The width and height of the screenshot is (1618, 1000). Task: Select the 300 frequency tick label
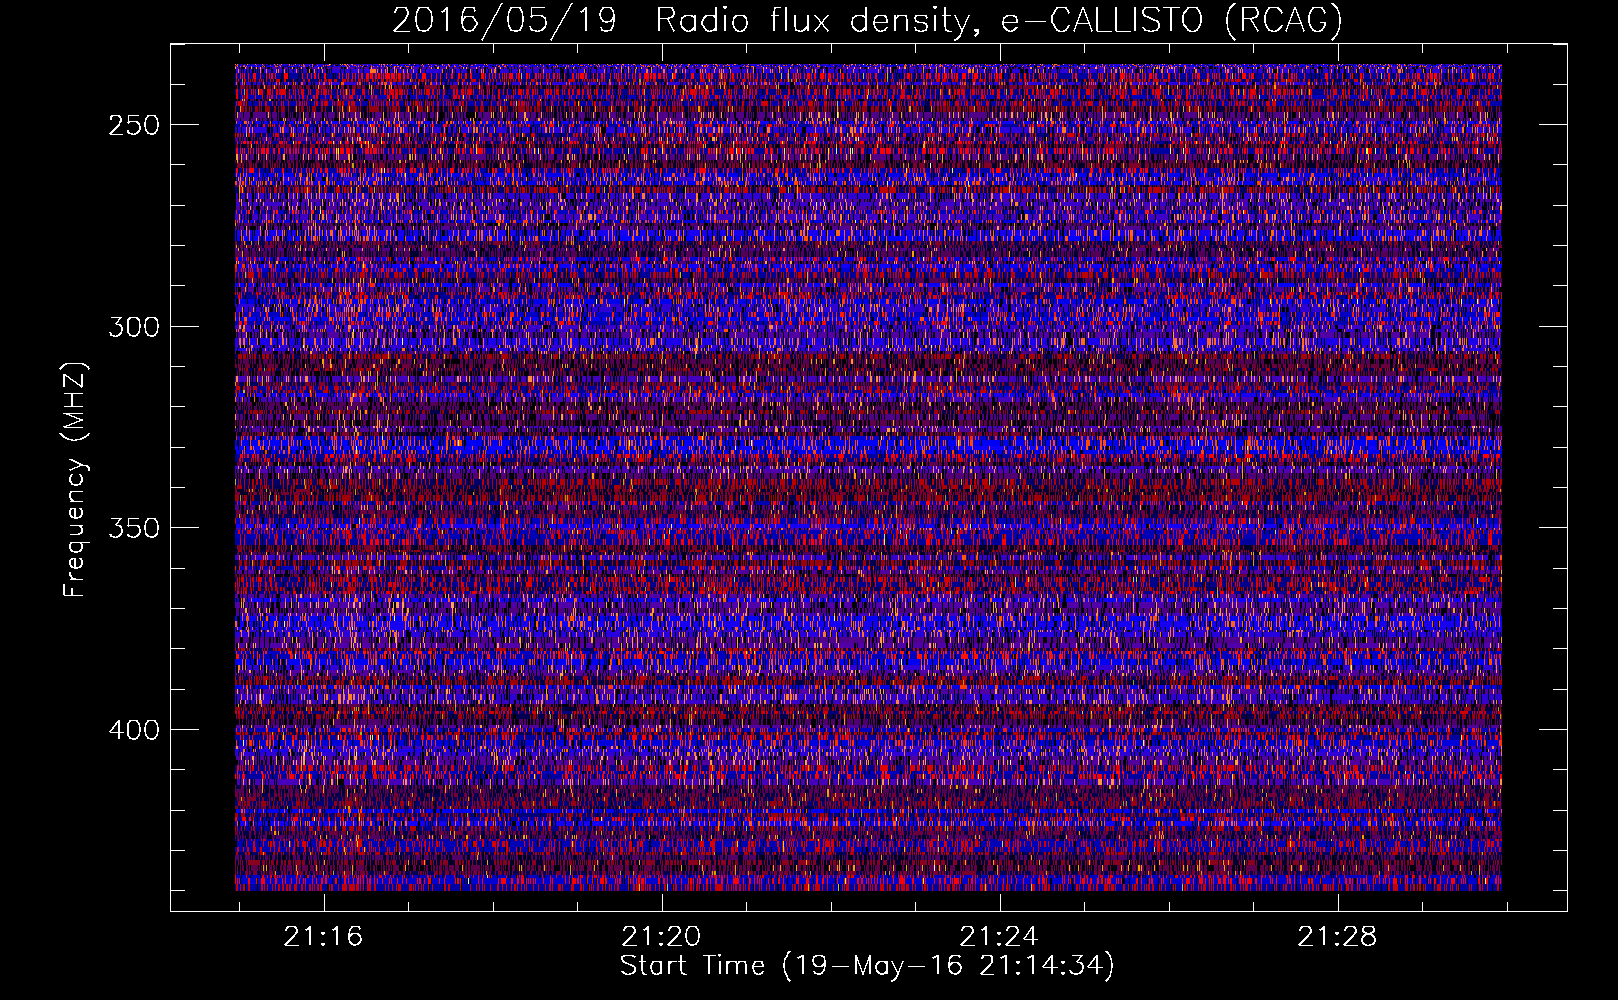(x=134, y=328)
